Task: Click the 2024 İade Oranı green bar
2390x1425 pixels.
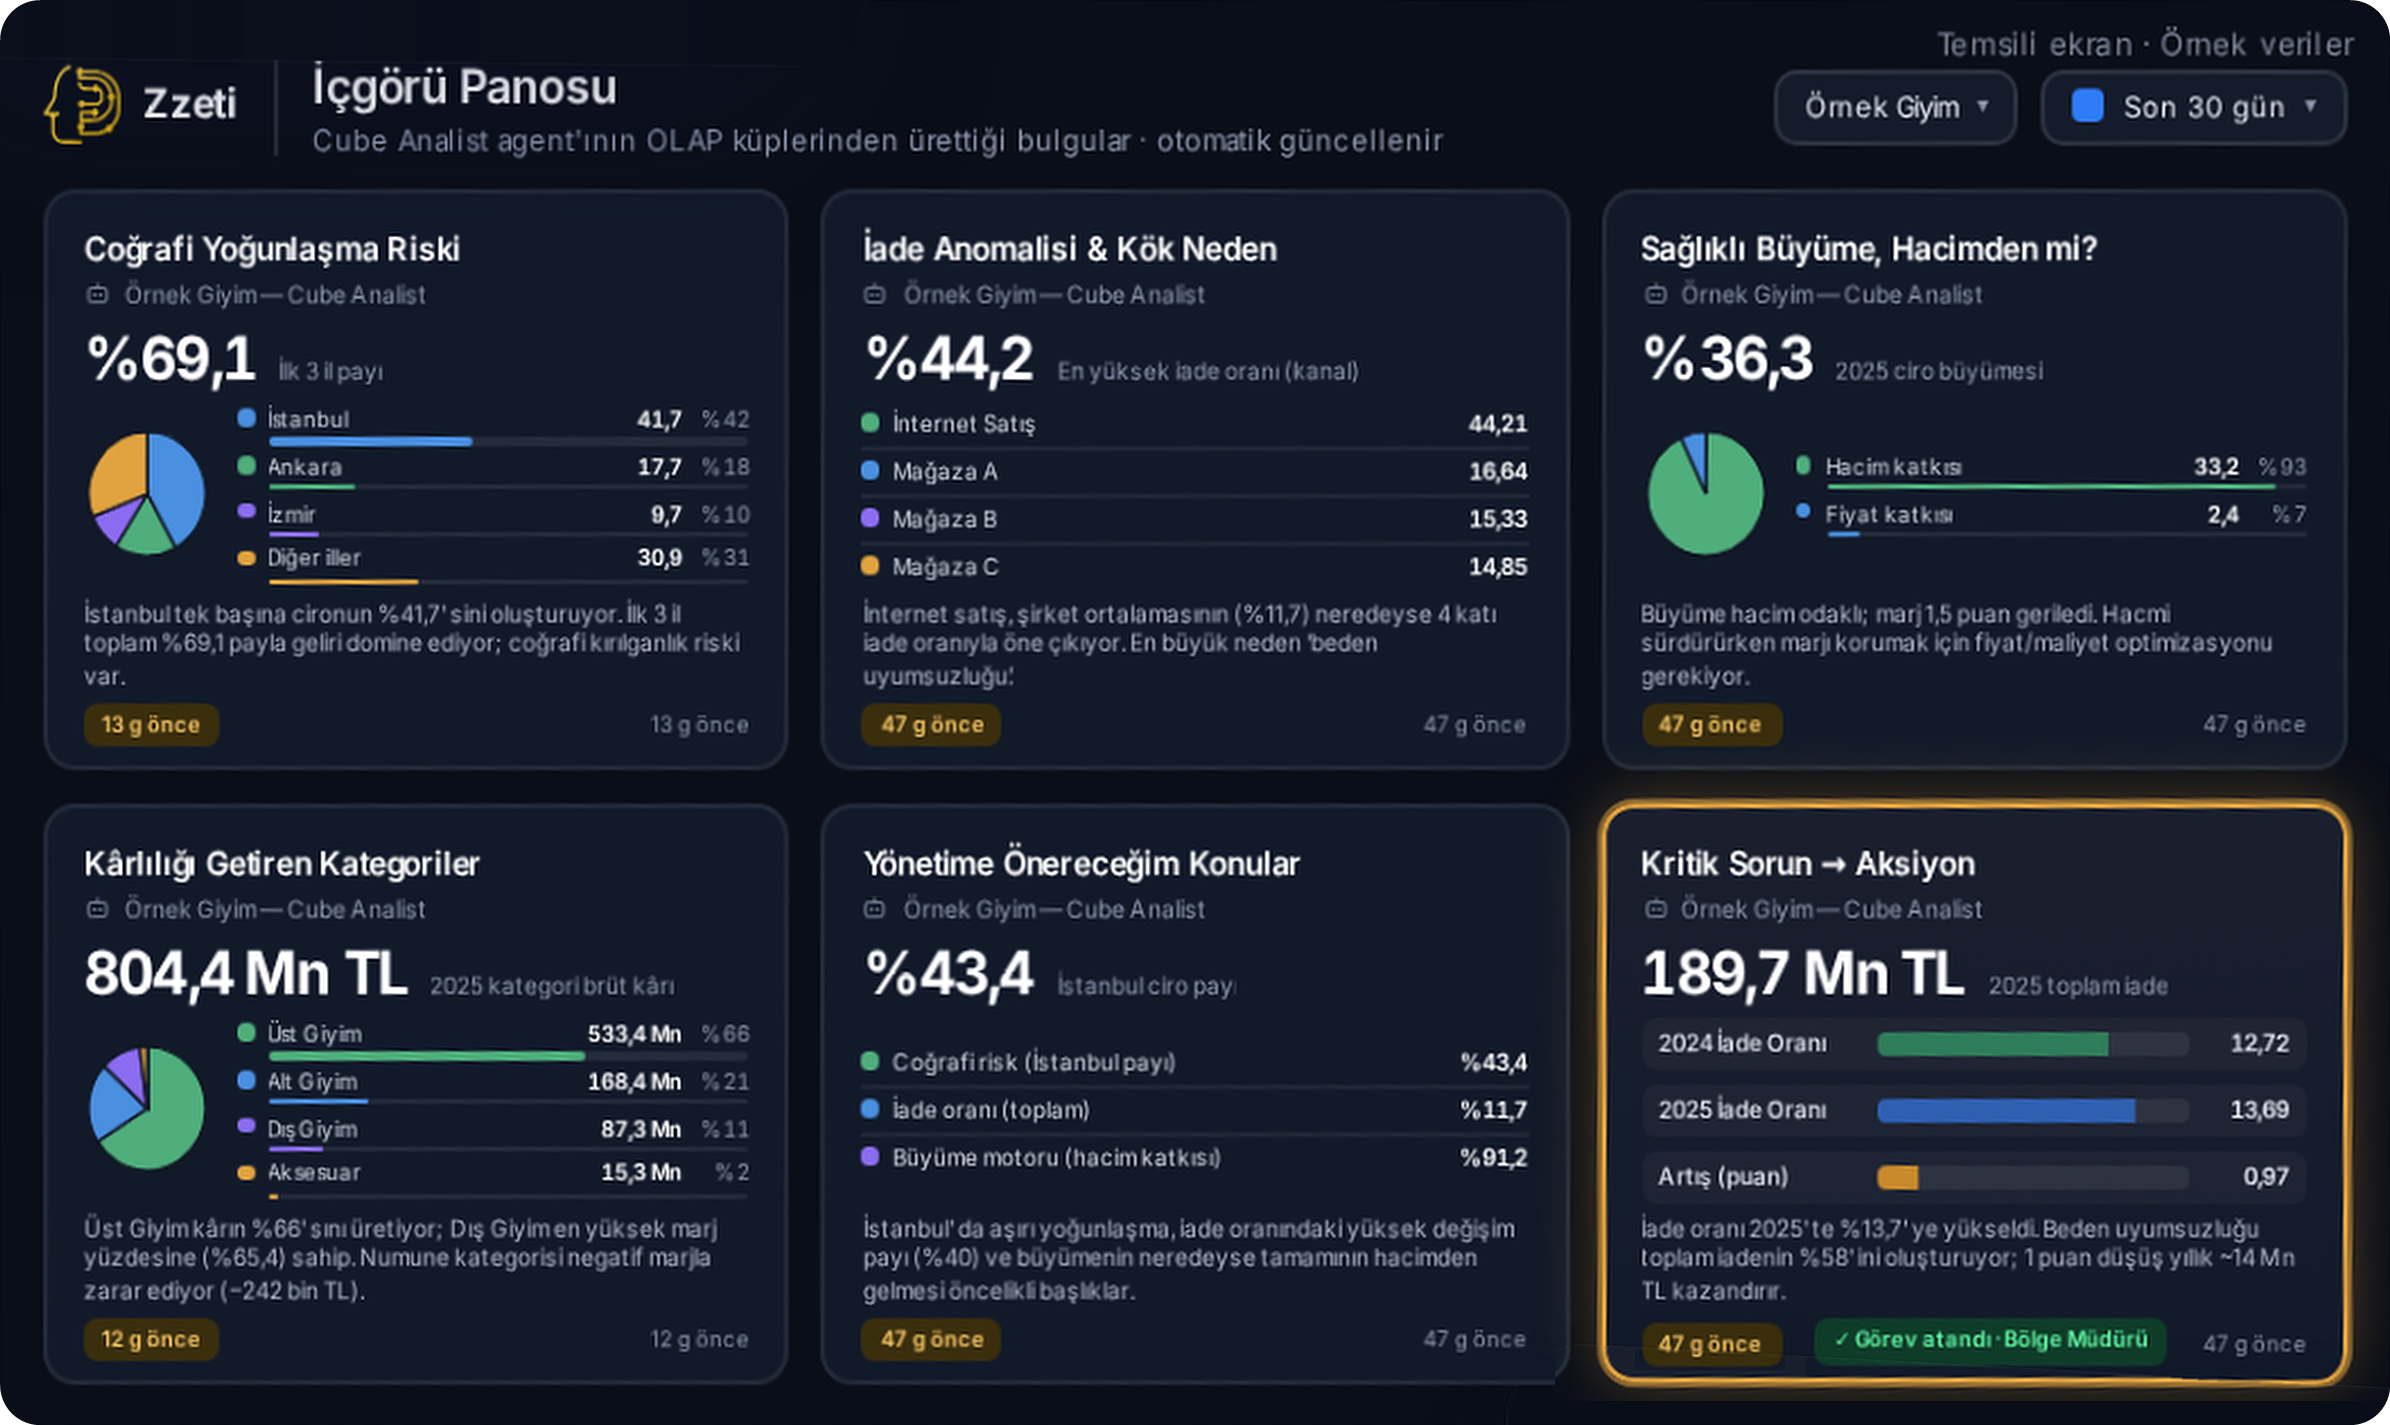Action: pyautogui.click(x=1992, y=1044)
